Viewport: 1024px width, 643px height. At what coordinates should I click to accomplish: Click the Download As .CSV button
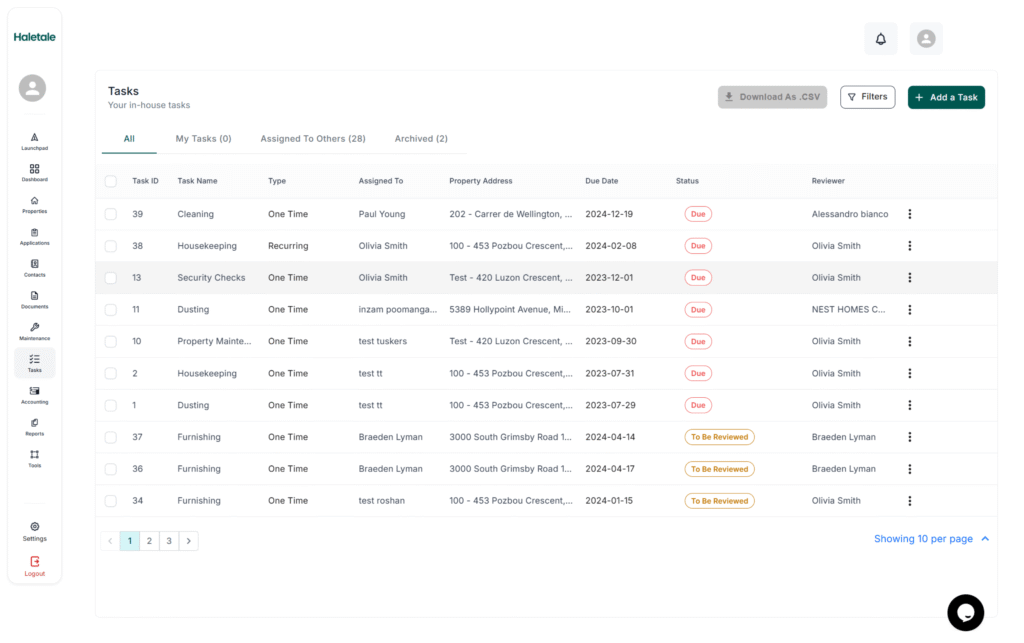(x=772, y=96)
